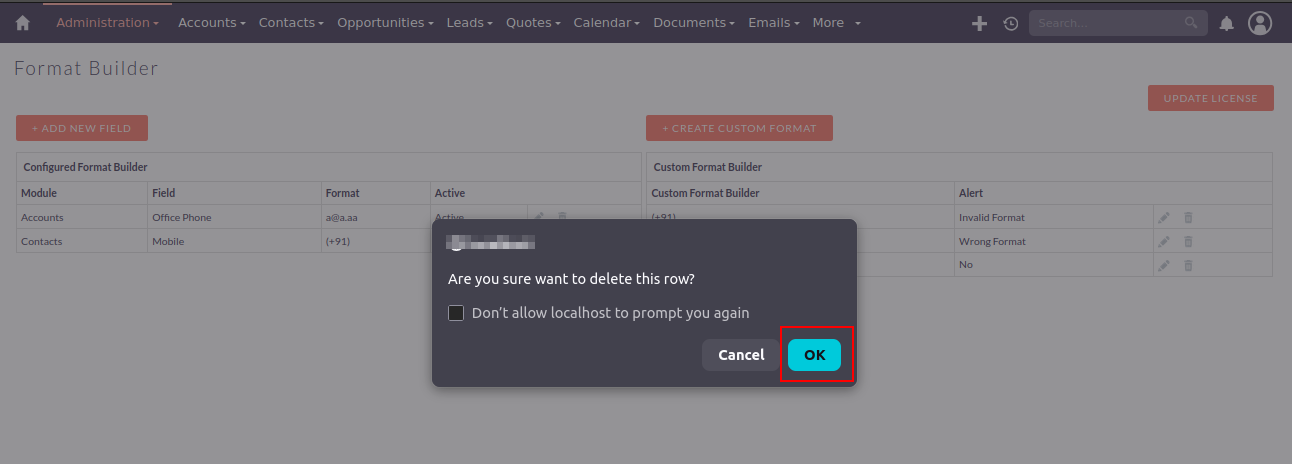Open the recently viewed history icon
The image size is (1292, 464).
pos(1011,23)
